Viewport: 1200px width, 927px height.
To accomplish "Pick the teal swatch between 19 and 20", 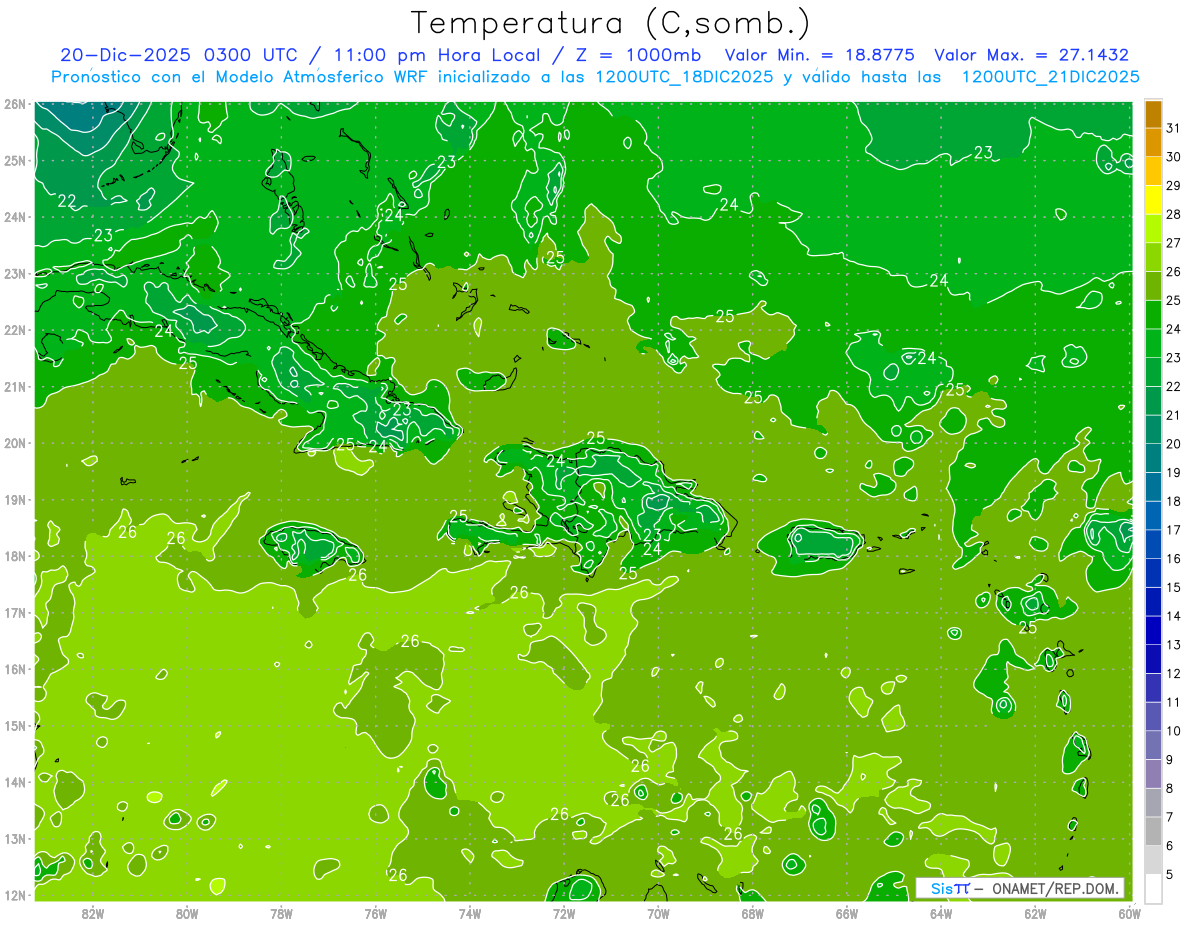I will tap(1153, 458).
